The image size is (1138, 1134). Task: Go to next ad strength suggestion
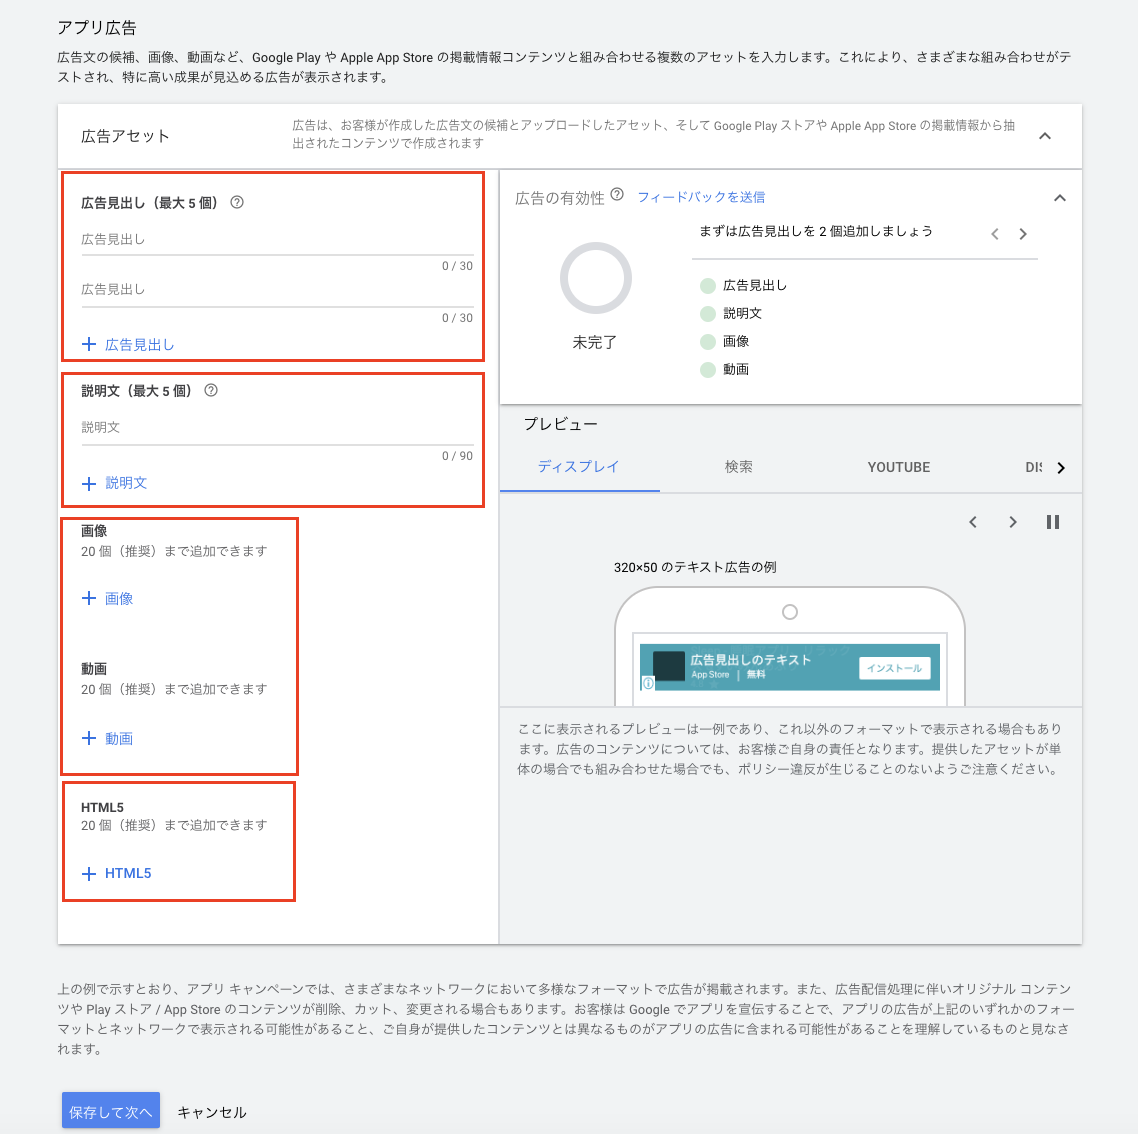tap(1023, 234)
